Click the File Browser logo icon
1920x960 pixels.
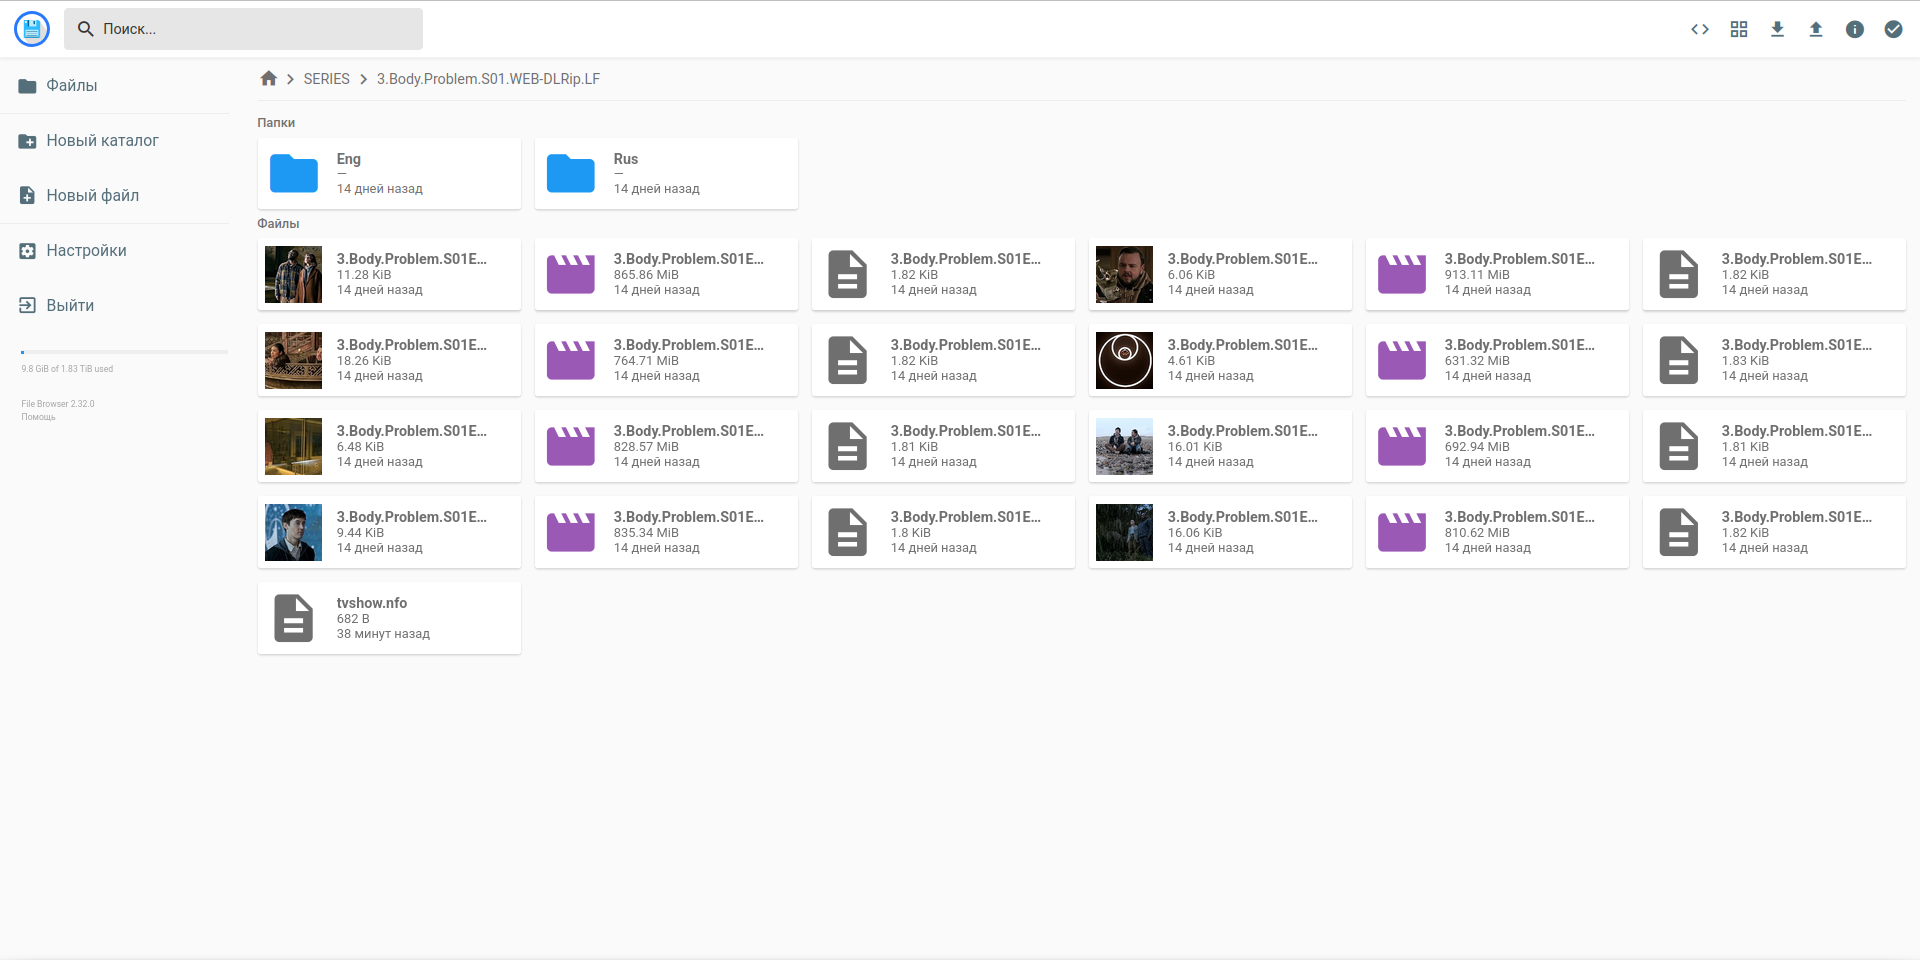[32, 29]
